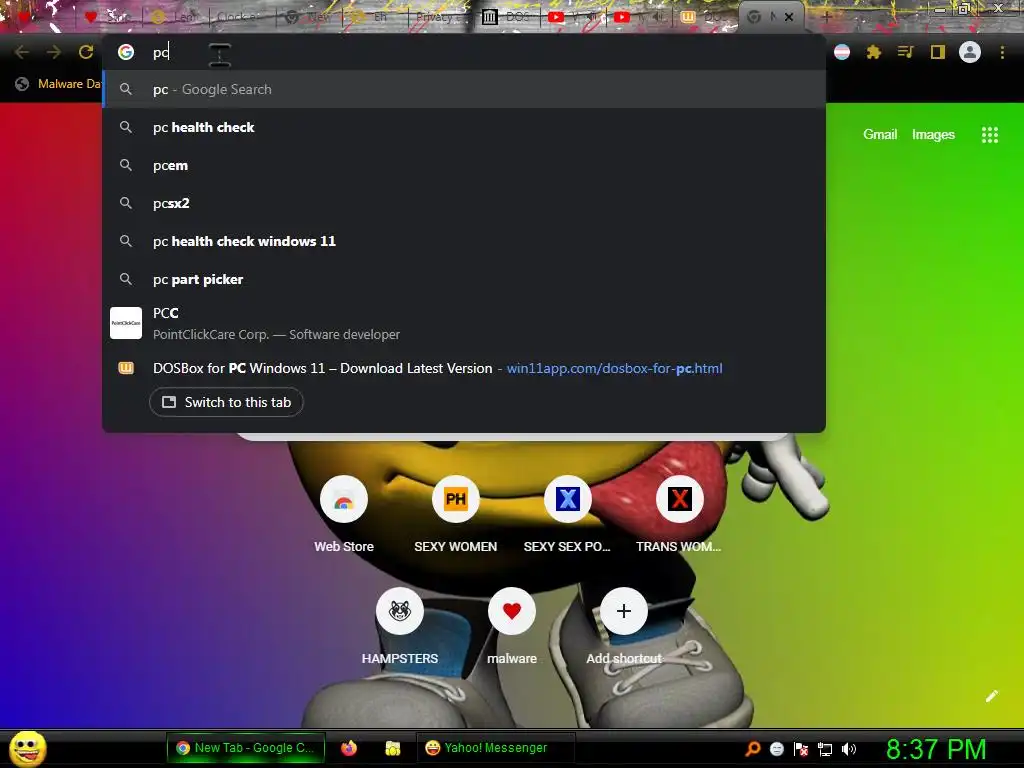
Task: Select the 'pc health check' suggestion
Action: (464, 127)
